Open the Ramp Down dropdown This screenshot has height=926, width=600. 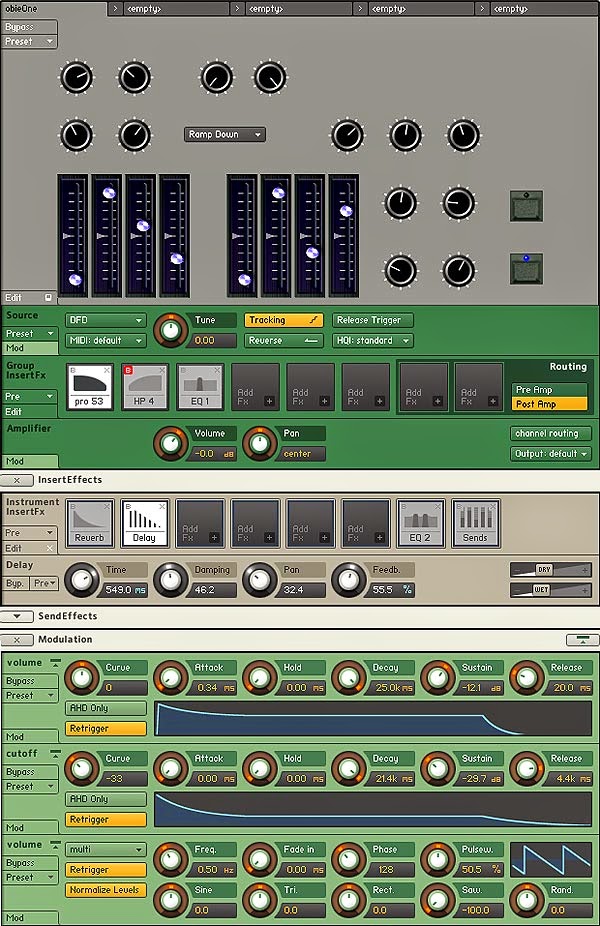[225, 135]
